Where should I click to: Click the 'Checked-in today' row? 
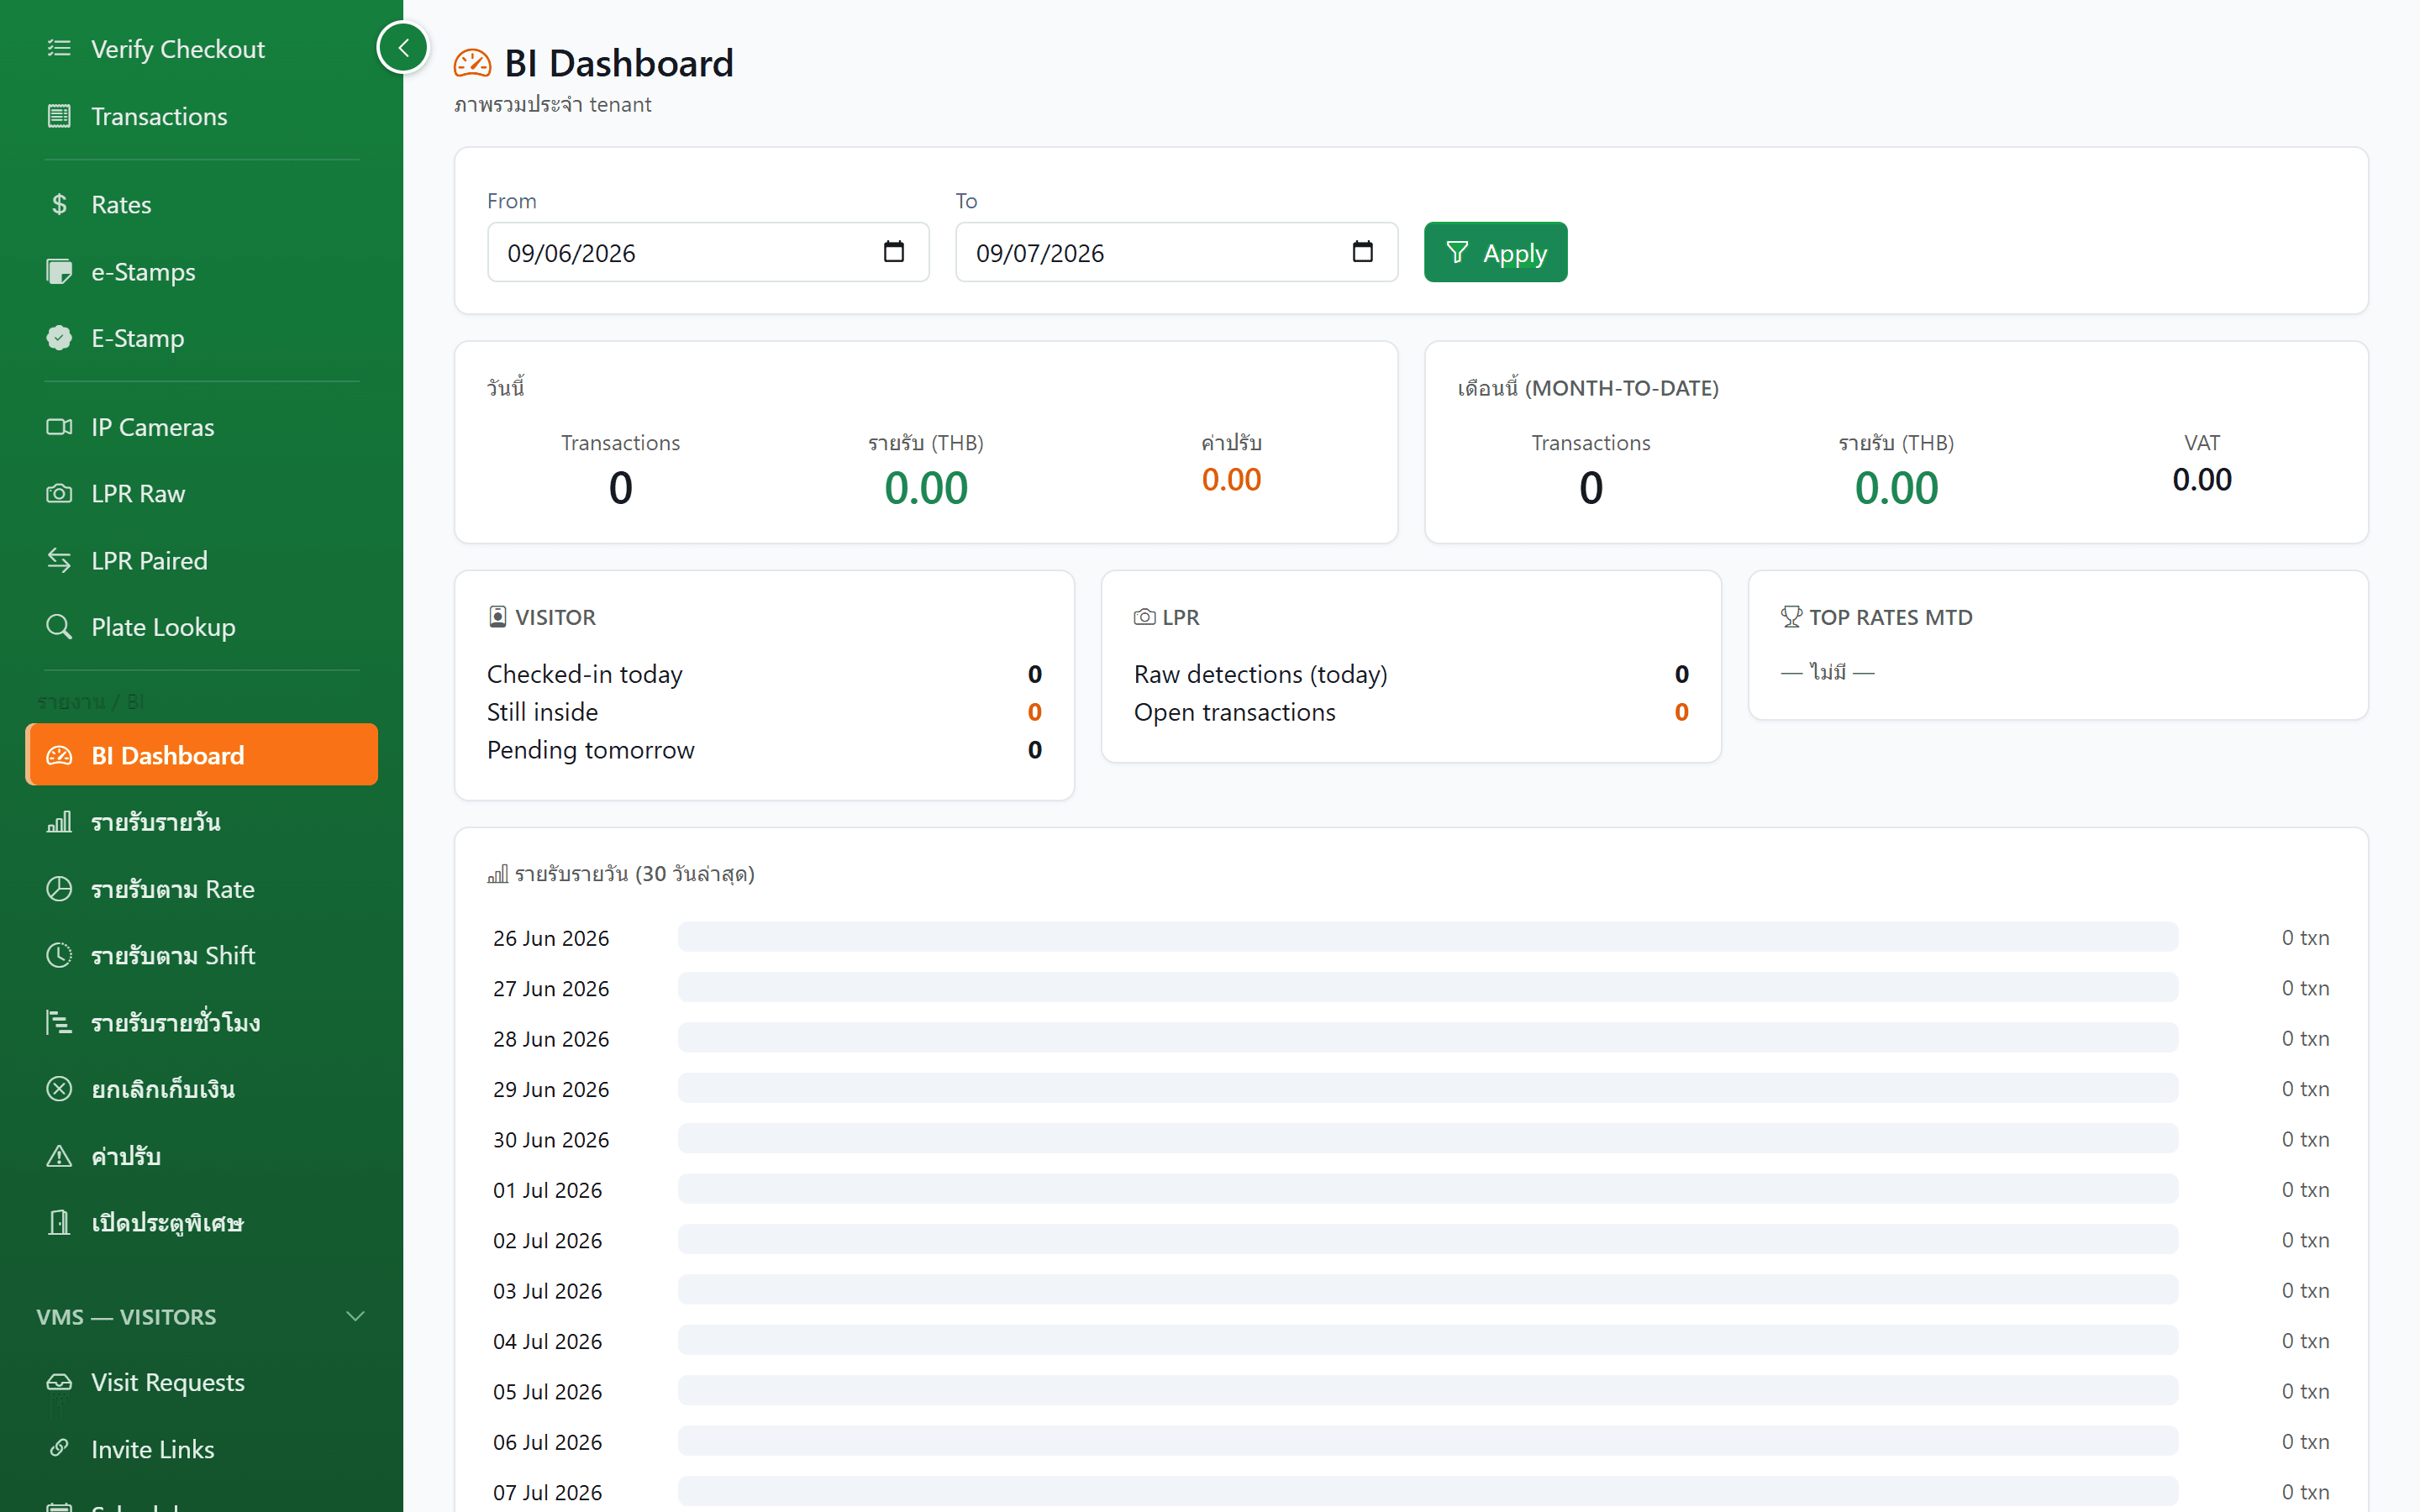[764, 674]
